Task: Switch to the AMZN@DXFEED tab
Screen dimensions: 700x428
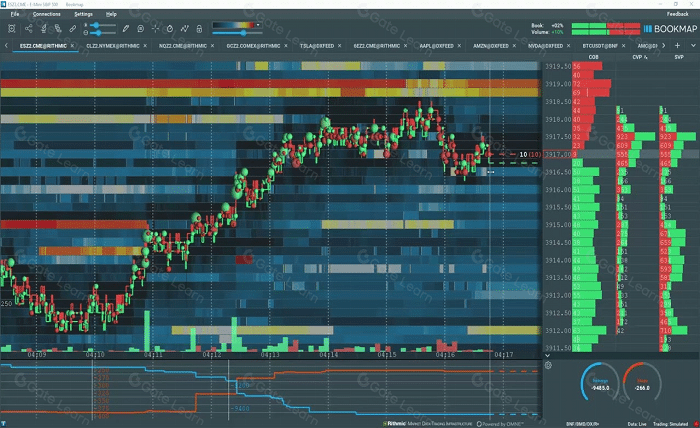Action: point(491,46)
